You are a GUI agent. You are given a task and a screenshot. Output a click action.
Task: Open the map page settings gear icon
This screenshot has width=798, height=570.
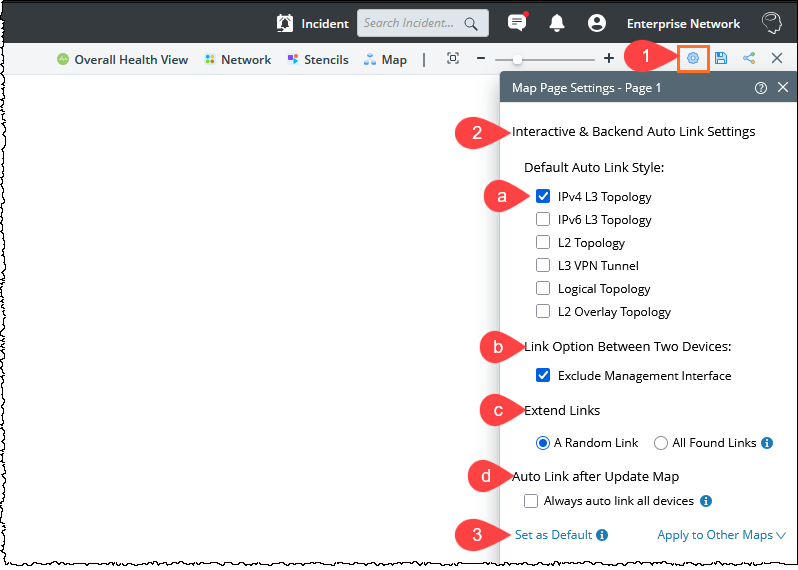(x=692, y=59)
